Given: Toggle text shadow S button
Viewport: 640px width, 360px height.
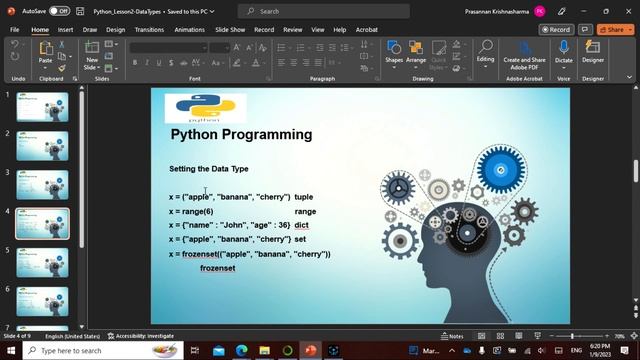Looking at the screenshot, I should 171,63.
